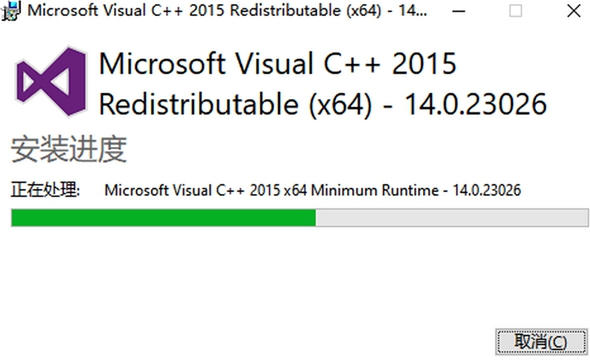This screenshot has width=590, height=362.
Task: Click the grey unfilled part of the progress bar
Action: click(452, 218)
